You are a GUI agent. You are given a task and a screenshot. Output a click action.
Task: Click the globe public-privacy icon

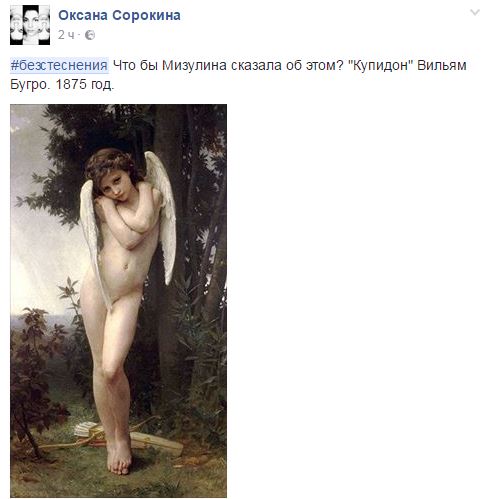pyautogui.click(x=90, y=35)
